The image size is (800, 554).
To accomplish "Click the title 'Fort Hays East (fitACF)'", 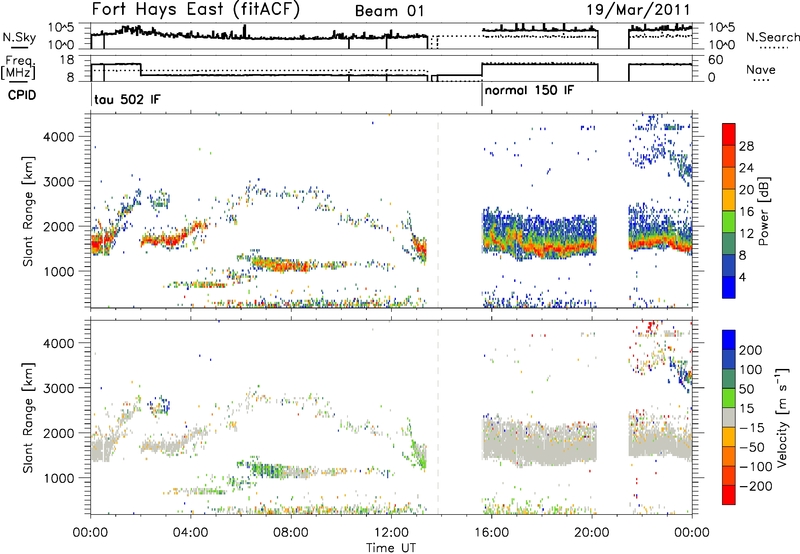I will click(x=196, y=10).
